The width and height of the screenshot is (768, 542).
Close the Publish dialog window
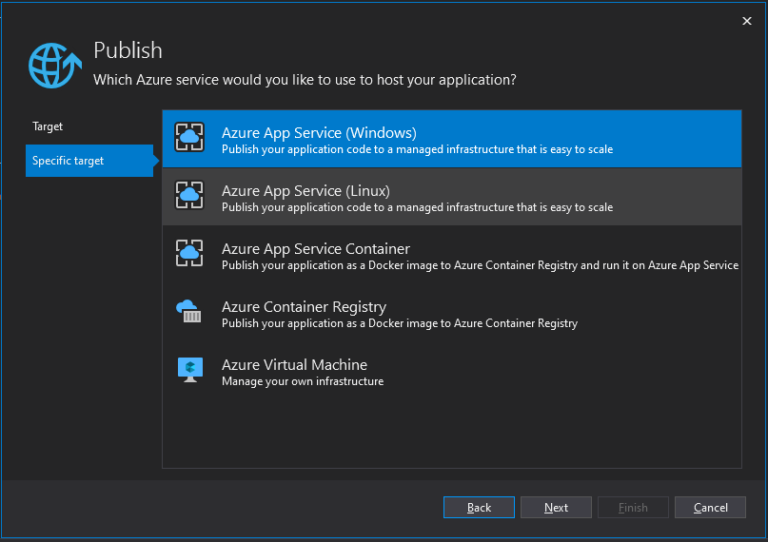point(746,21)
